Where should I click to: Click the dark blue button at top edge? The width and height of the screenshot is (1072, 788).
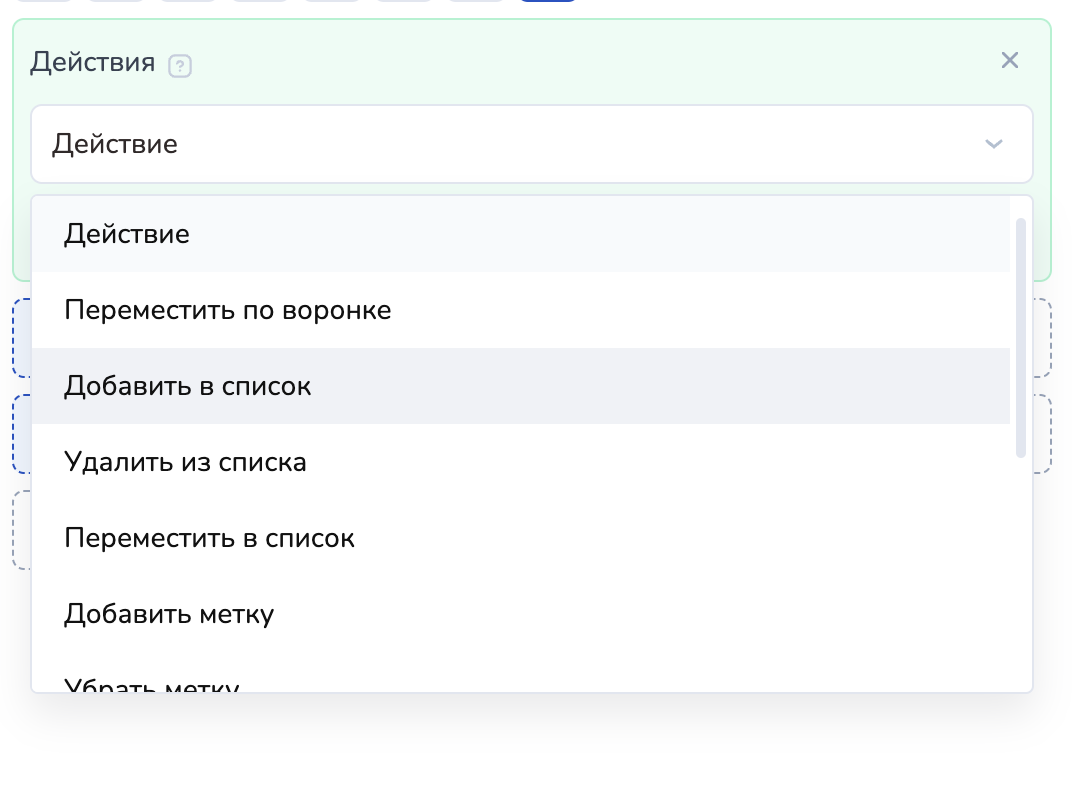548,1
